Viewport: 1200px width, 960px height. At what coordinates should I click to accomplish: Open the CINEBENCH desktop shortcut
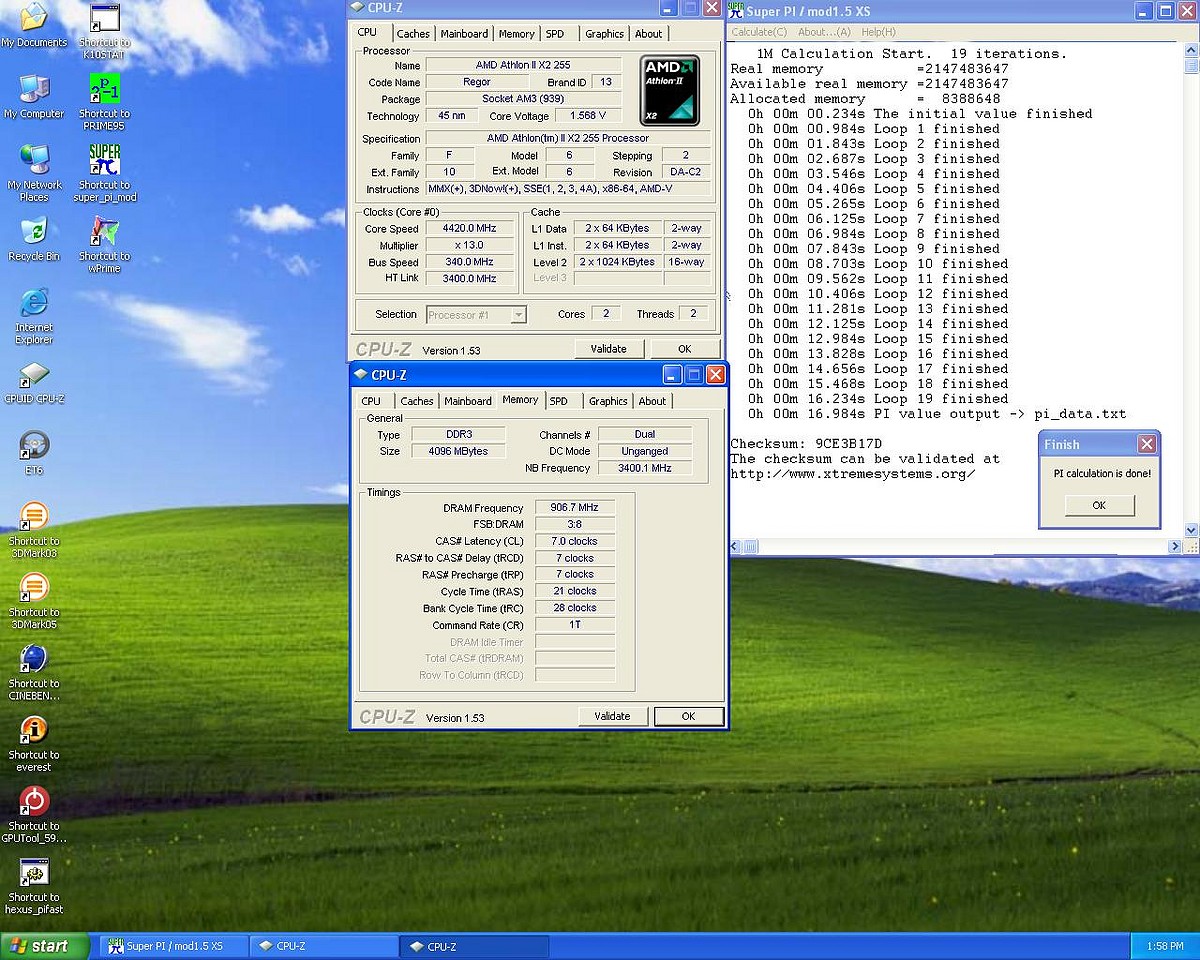pos(34,658)
